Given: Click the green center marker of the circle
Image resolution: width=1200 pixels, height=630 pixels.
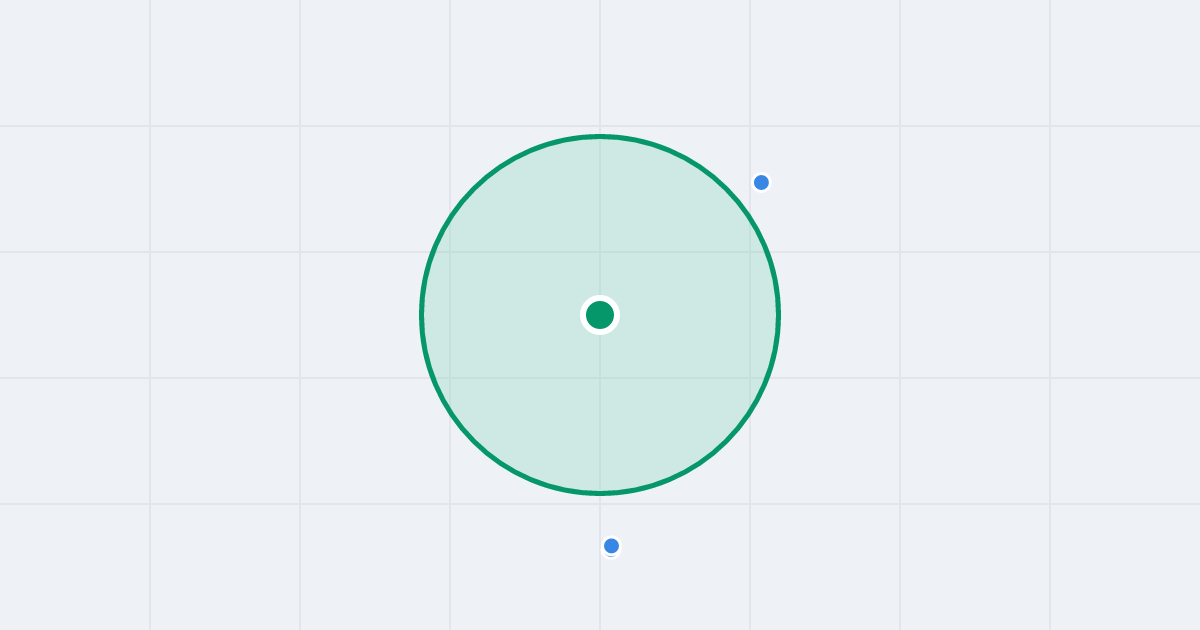Looking at the screenshot, I should (600, 315).
